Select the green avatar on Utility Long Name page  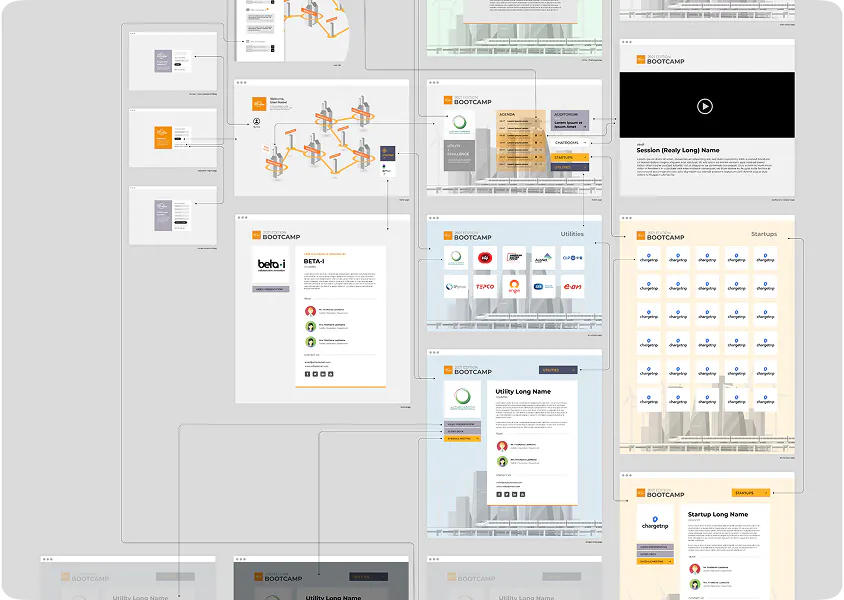tap(502, 462)
